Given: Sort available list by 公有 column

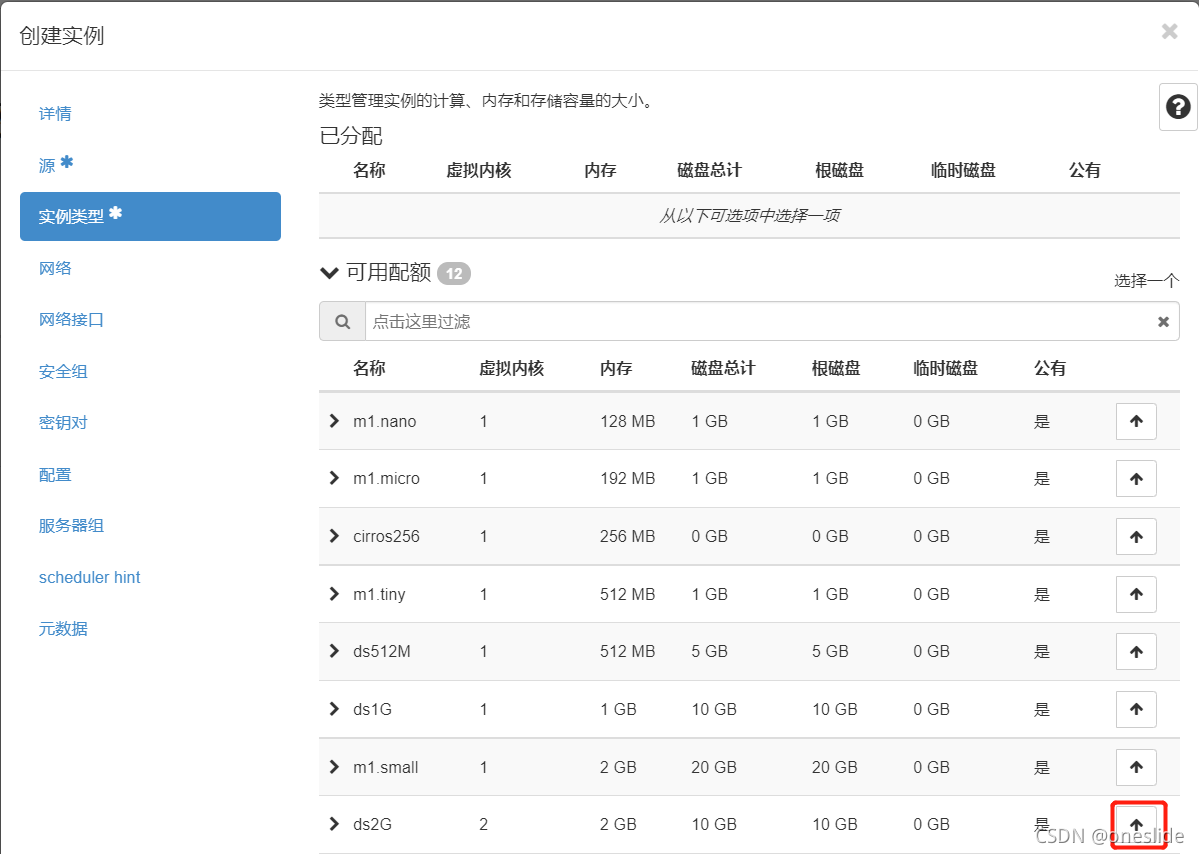Looking at the screenshot, I should point(1050,369).
